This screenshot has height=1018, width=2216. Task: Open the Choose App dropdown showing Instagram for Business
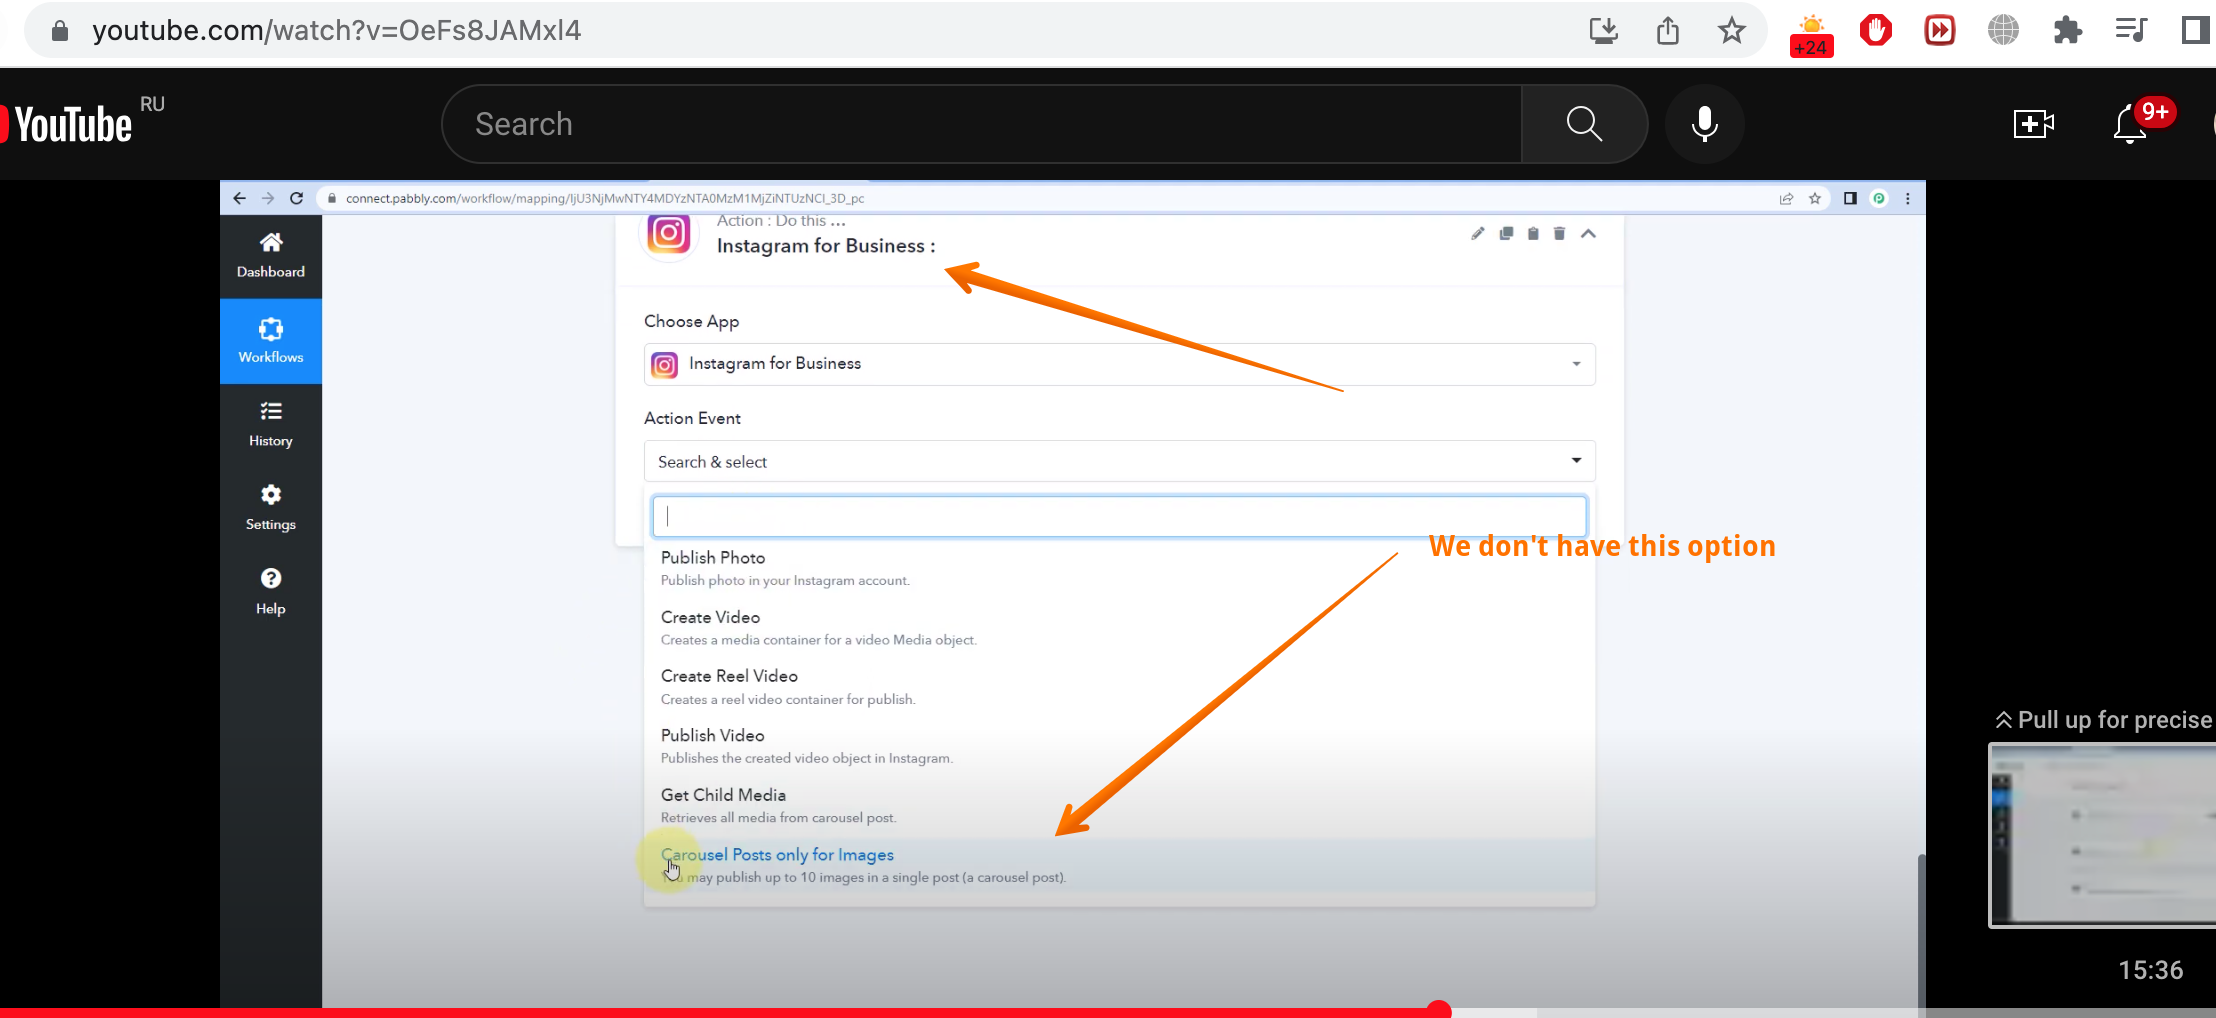(x=1119, y=364)
